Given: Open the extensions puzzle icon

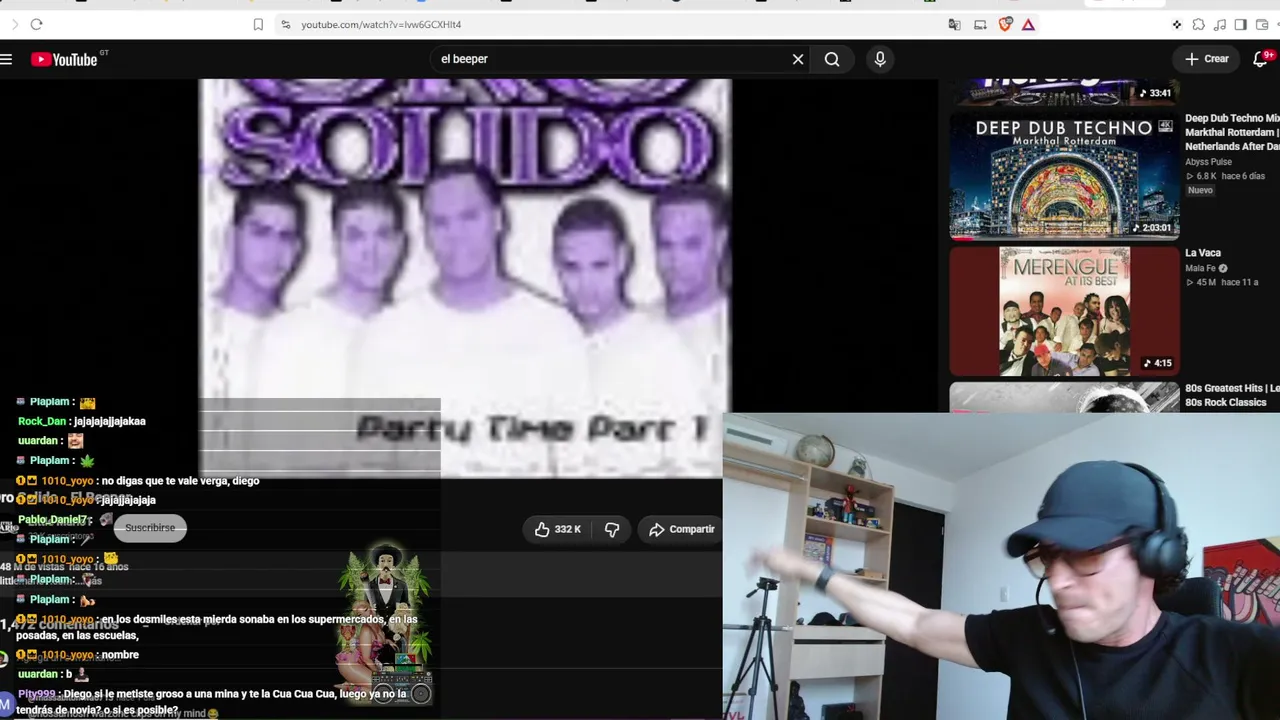Looking at the screenshot, I should (x=1198, y=24).
